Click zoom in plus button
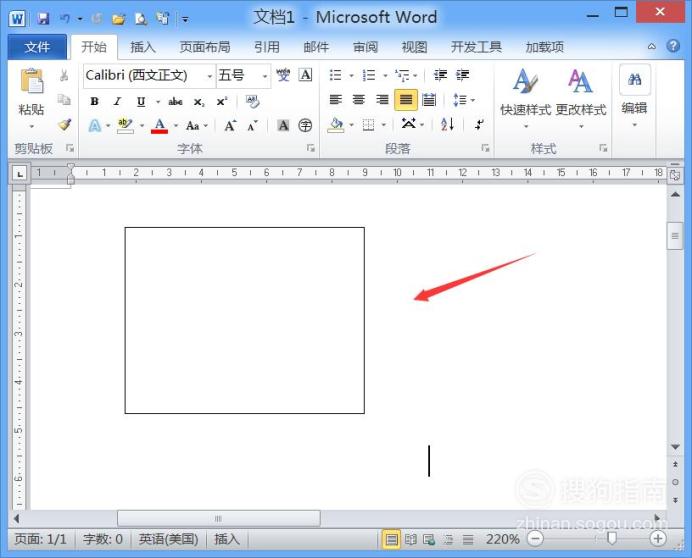 [658, 539]
